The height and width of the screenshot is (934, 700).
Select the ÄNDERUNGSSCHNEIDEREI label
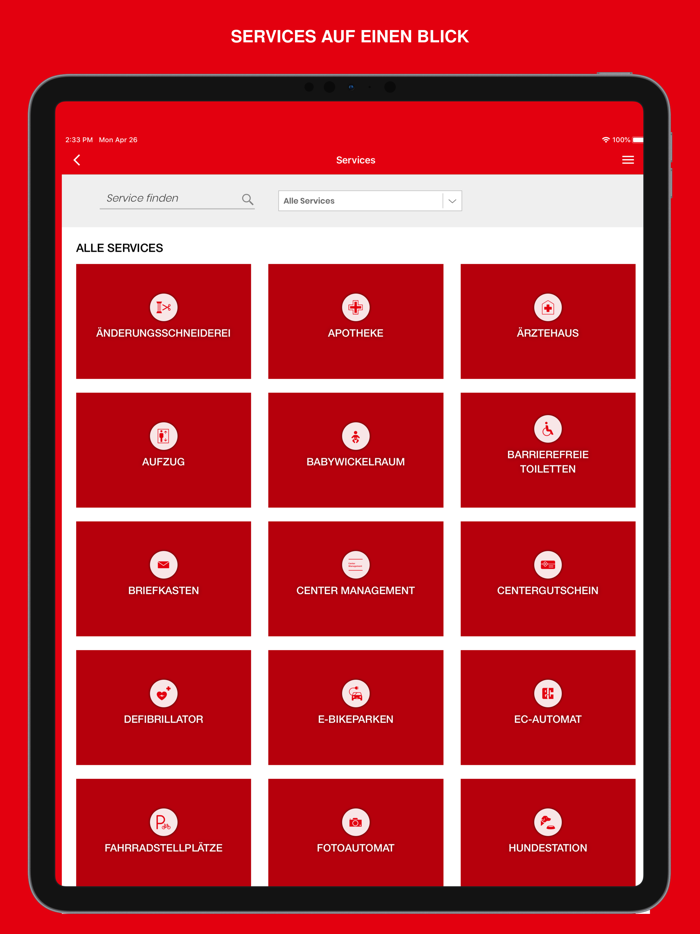click(163, 333)
